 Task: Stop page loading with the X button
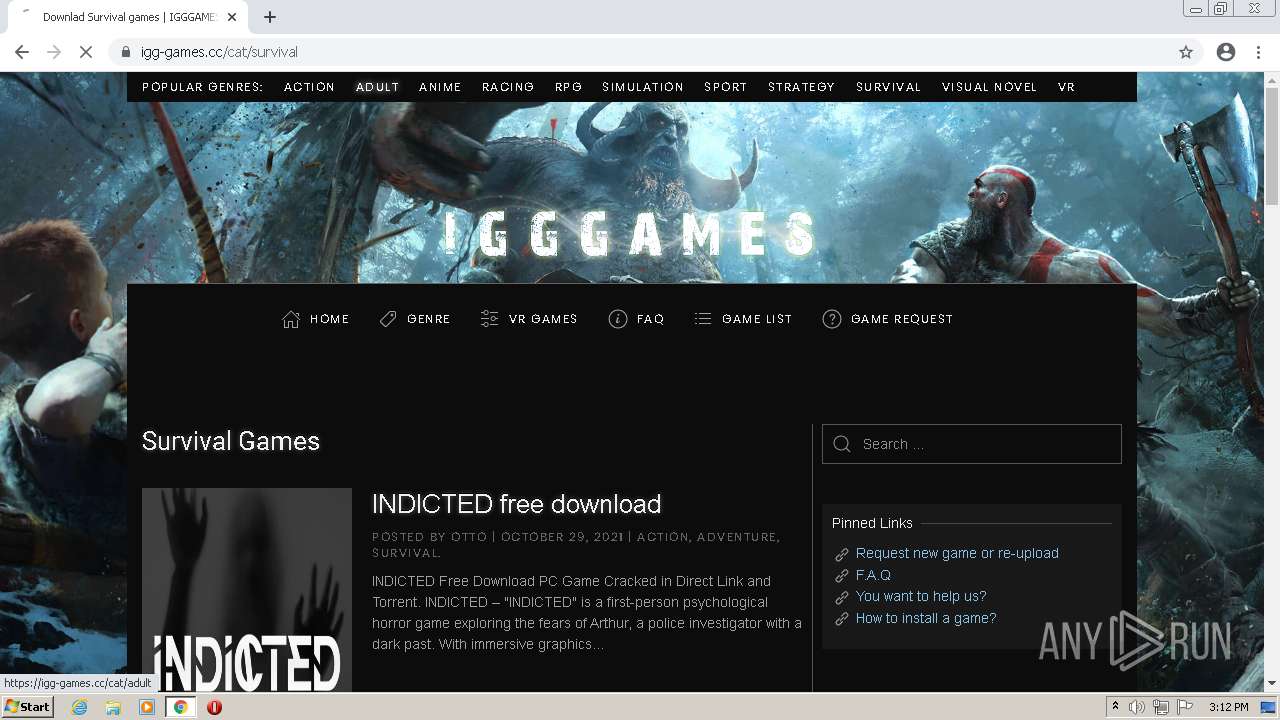[86, 52]
